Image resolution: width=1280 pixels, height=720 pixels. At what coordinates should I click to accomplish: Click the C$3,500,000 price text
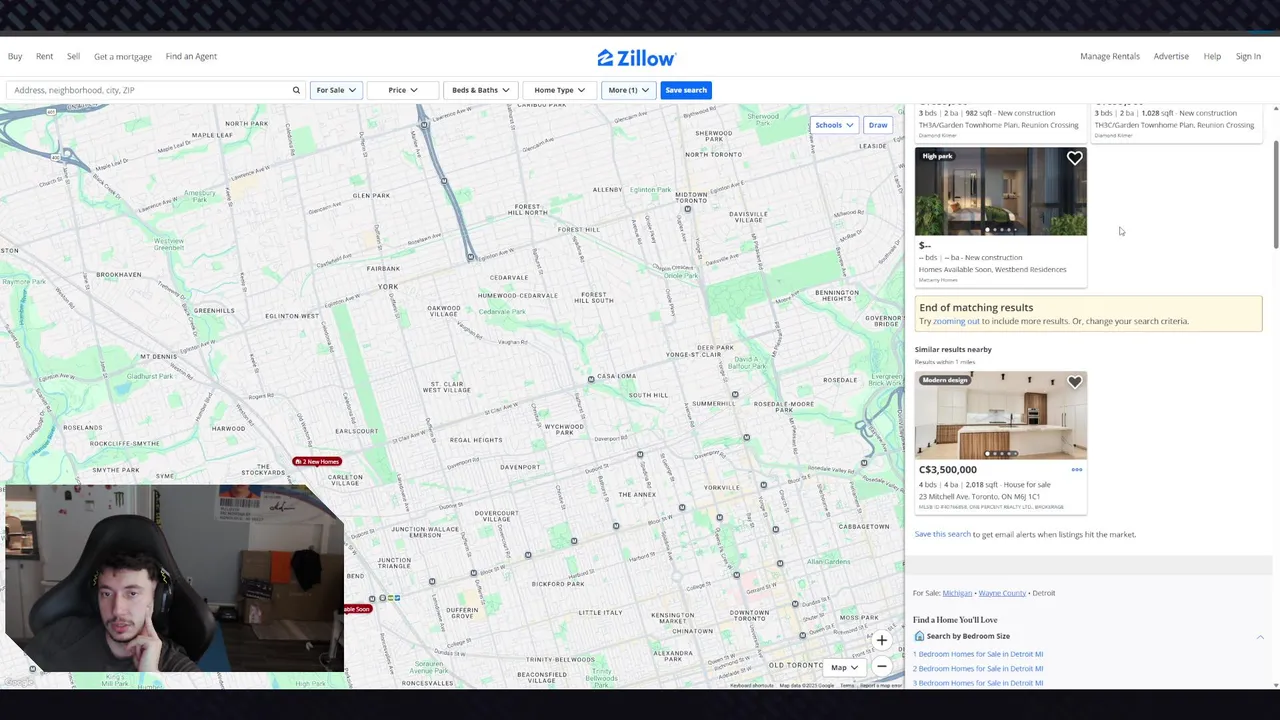coord(948,469)
